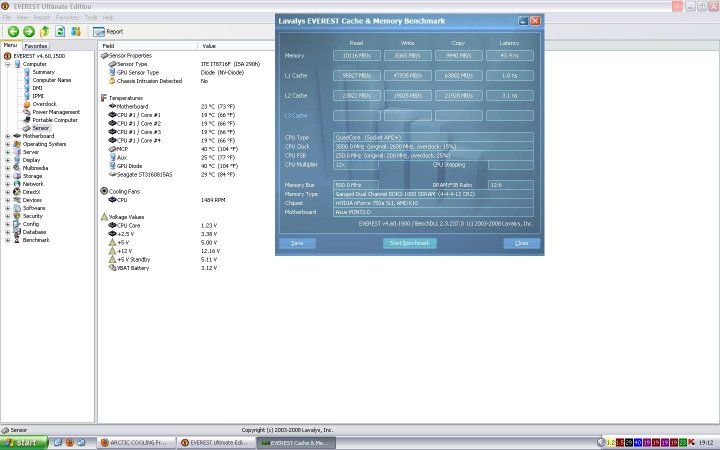Image resolution: width=720 pixels, height=450 pixels.
Task: Select Computer Name in the tree
Action: point(51,80)
